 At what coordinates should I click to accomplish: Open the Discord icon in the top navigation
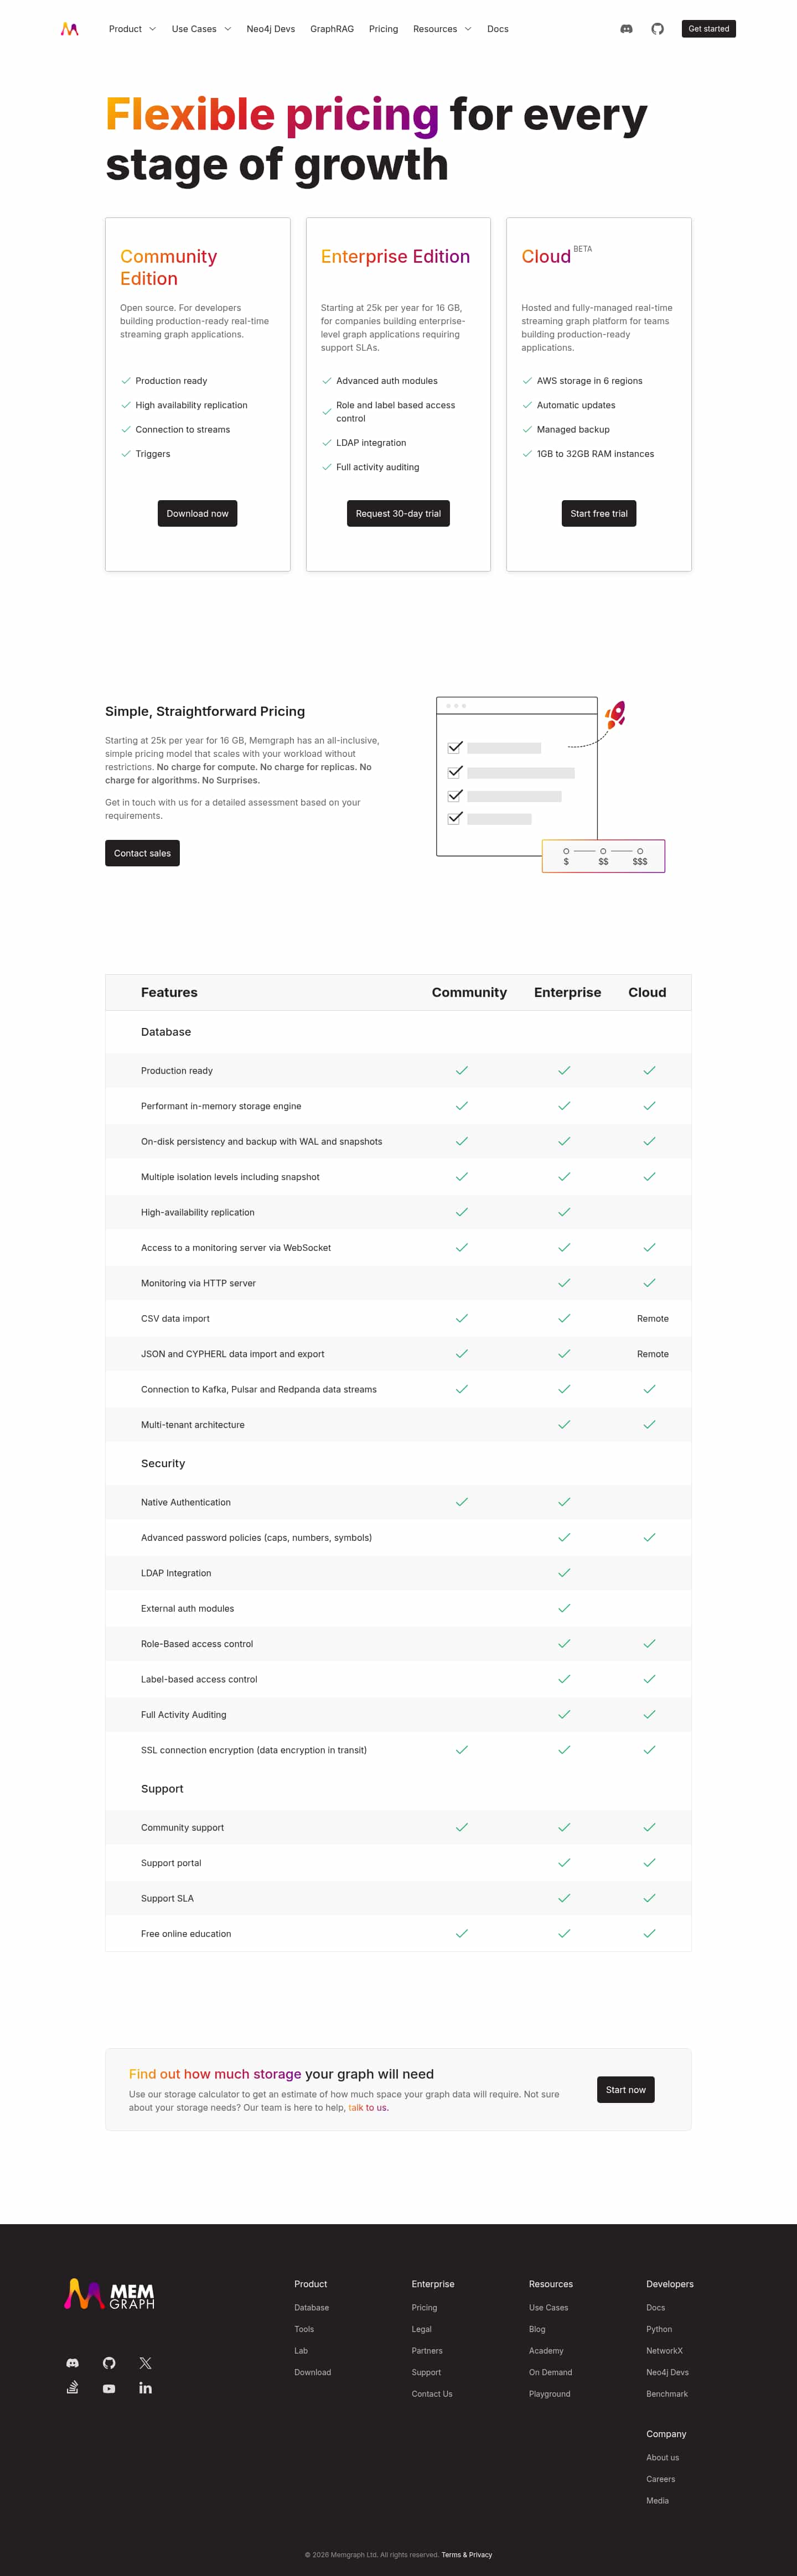click(626, 29)
